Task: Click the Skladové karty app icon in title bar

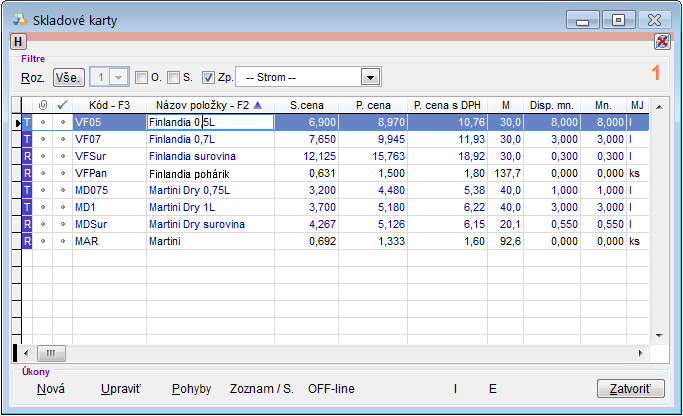Action: coord(19,18)
